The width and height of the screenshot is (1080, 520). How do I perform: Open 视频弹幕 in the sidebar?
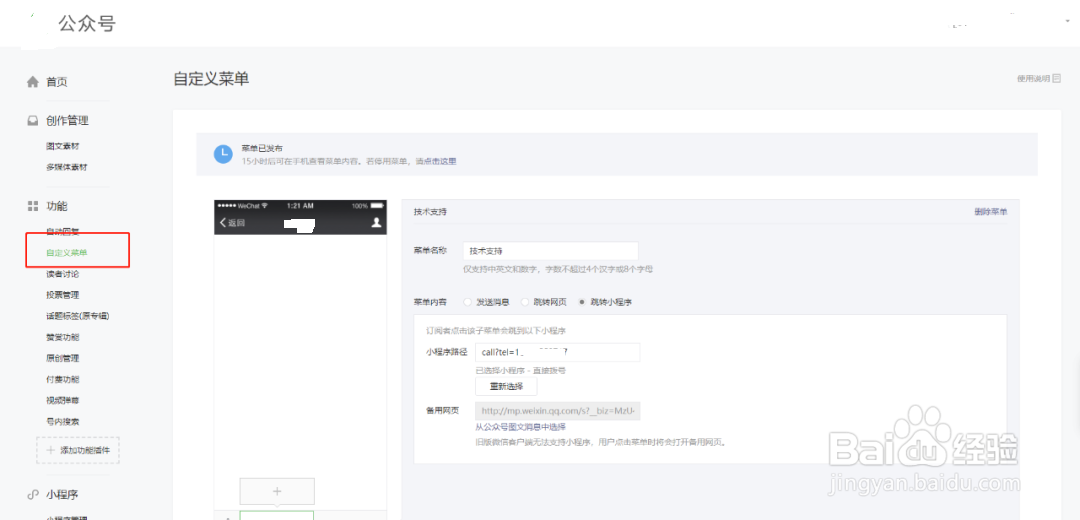pos(62,400)
